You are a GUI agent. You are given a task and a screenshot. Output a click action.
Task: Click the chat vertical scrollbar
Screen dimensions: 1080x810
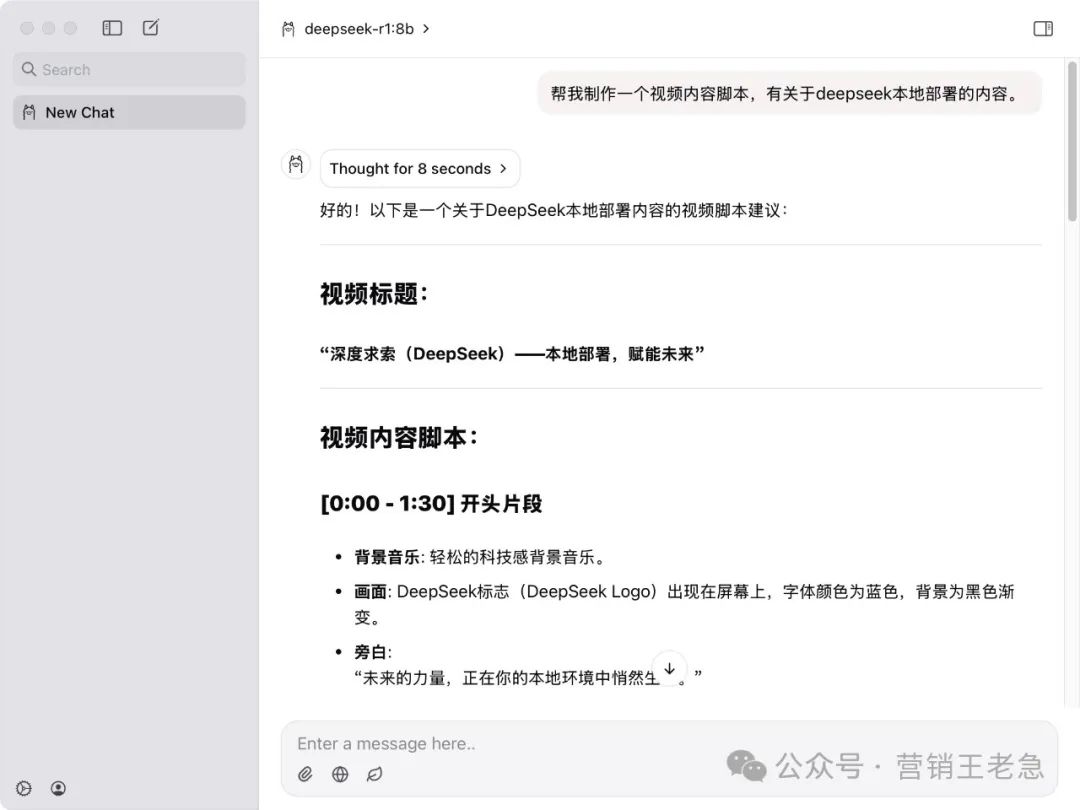[1072, 141]
